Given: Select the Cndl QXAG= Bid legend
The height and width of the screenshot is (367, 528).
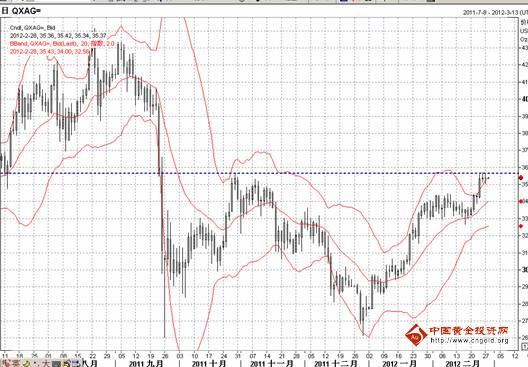Looking at the screenshot, I should [32, 28].
